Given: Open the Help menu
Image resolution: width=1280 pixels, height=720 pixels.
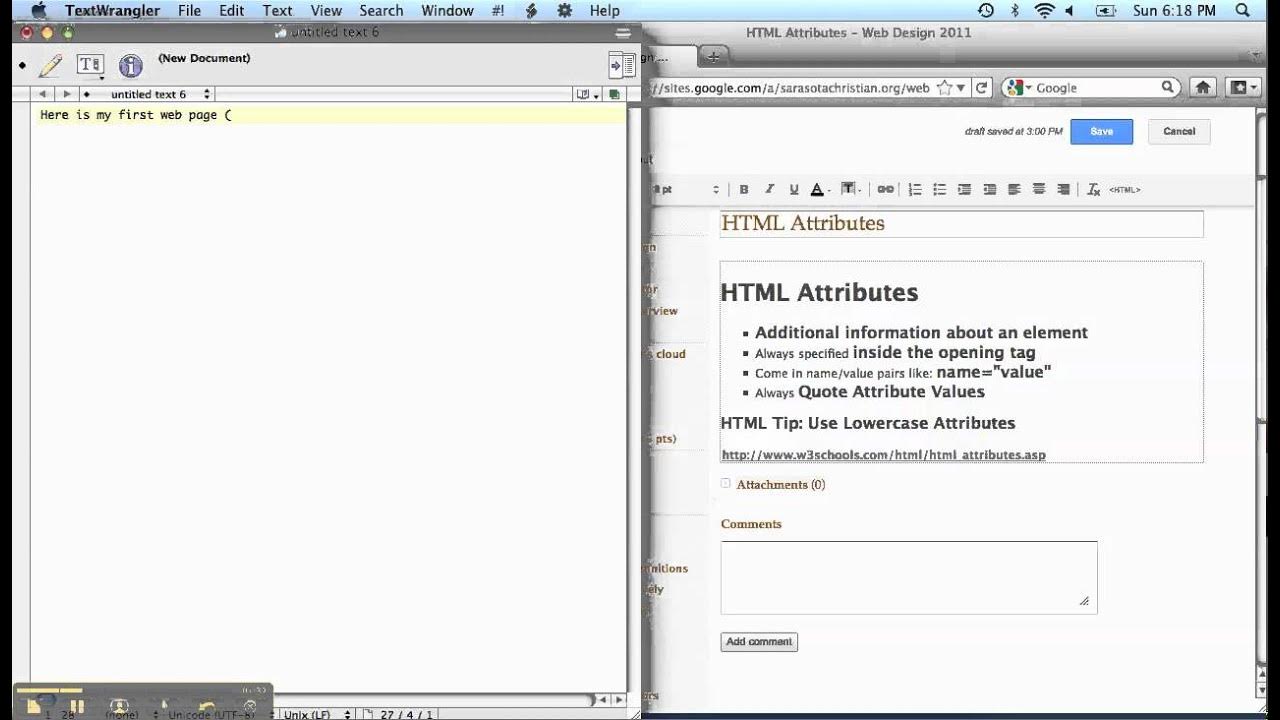Looking at the screenshot, I should pos(604,10).
